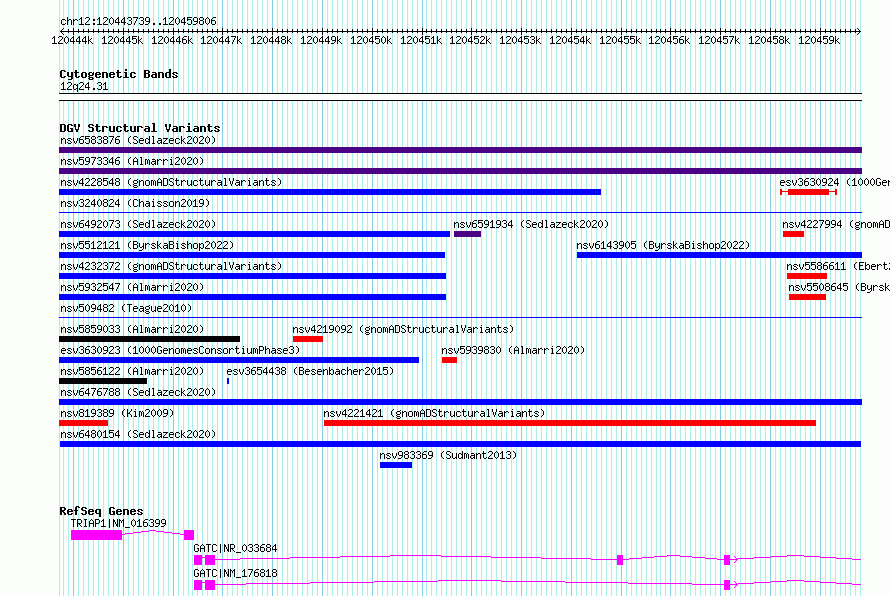This screenshot has width=890, height=596.
Task: Open nsv4228548 gnomADStructuralVariants label
Action: click(x=171, y=182)
